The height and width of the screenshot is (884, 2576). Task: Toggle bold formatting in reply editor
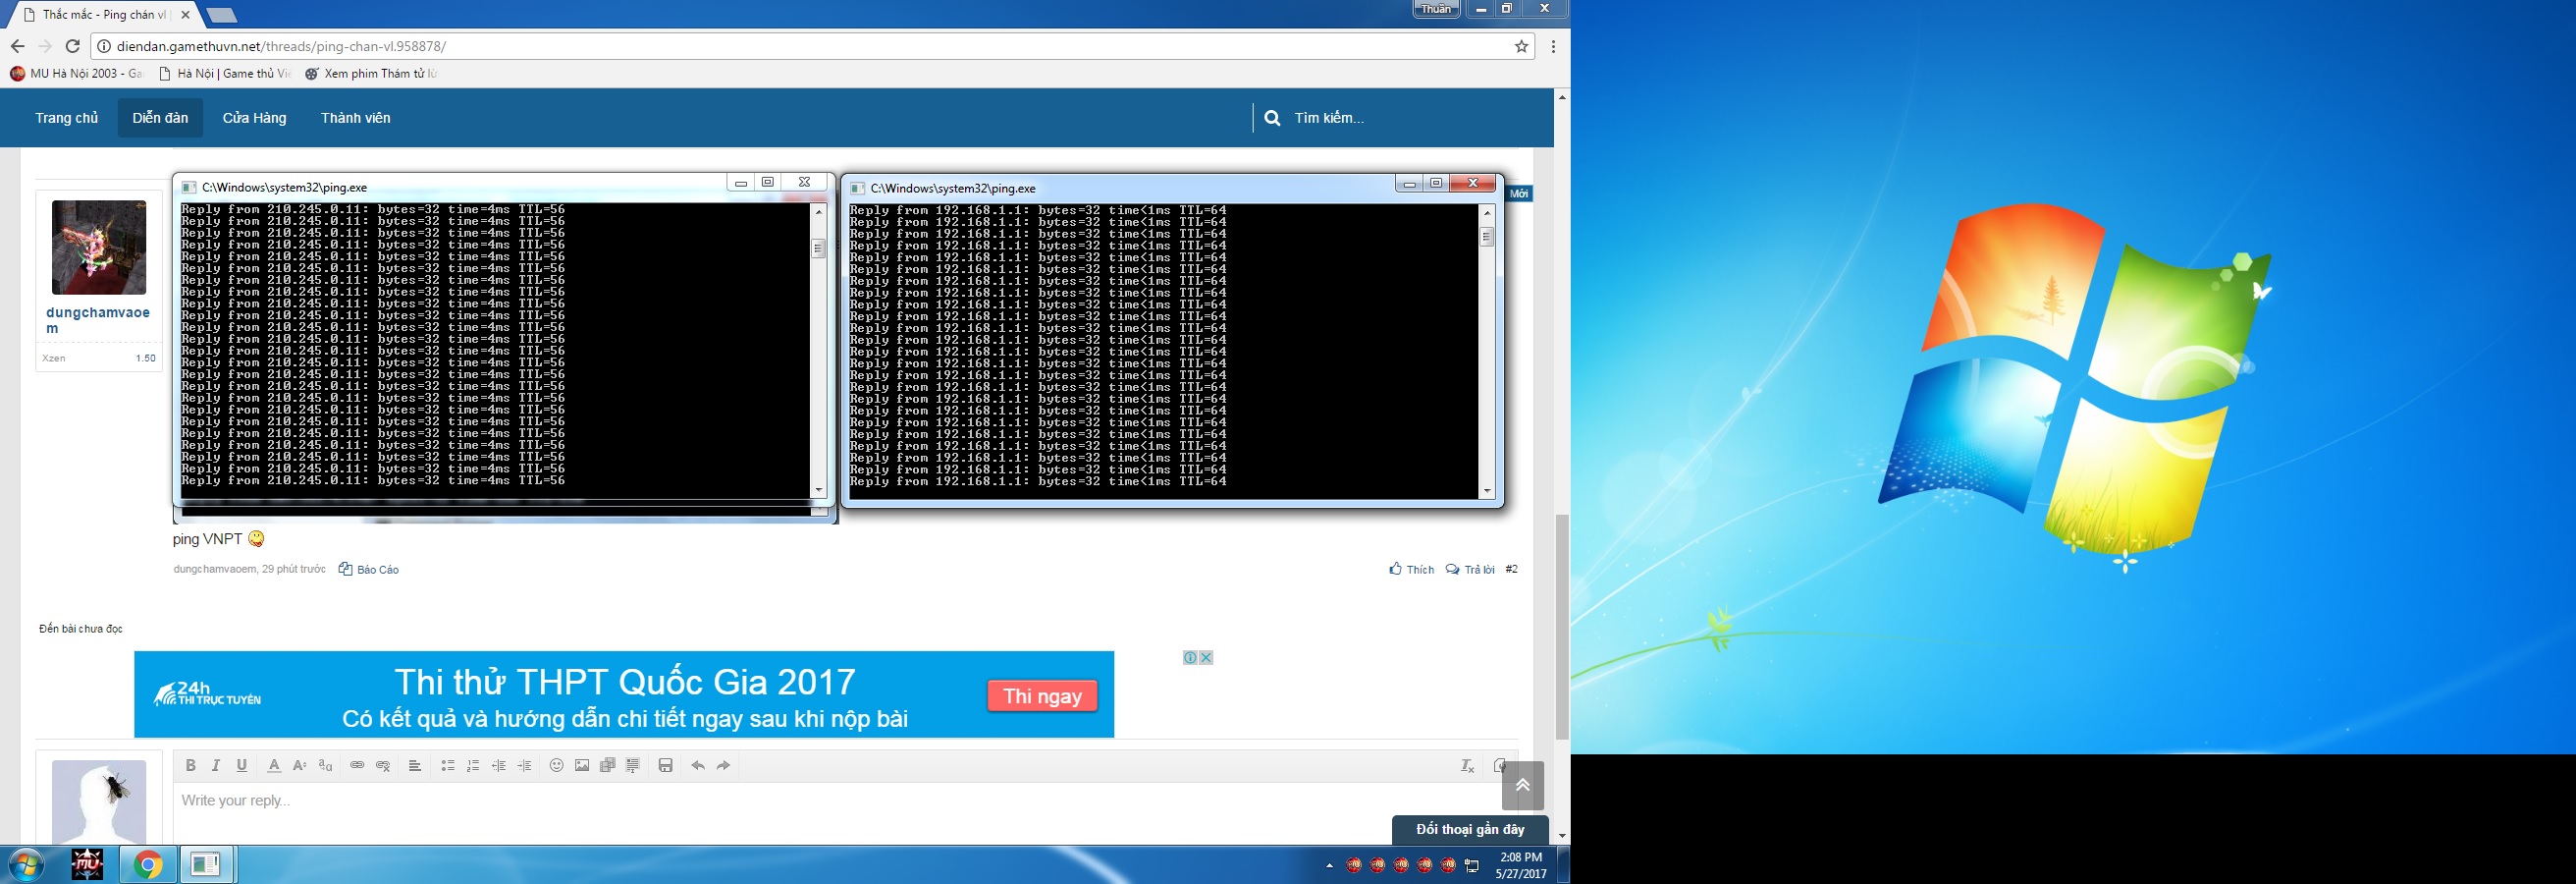coord(190,765)
